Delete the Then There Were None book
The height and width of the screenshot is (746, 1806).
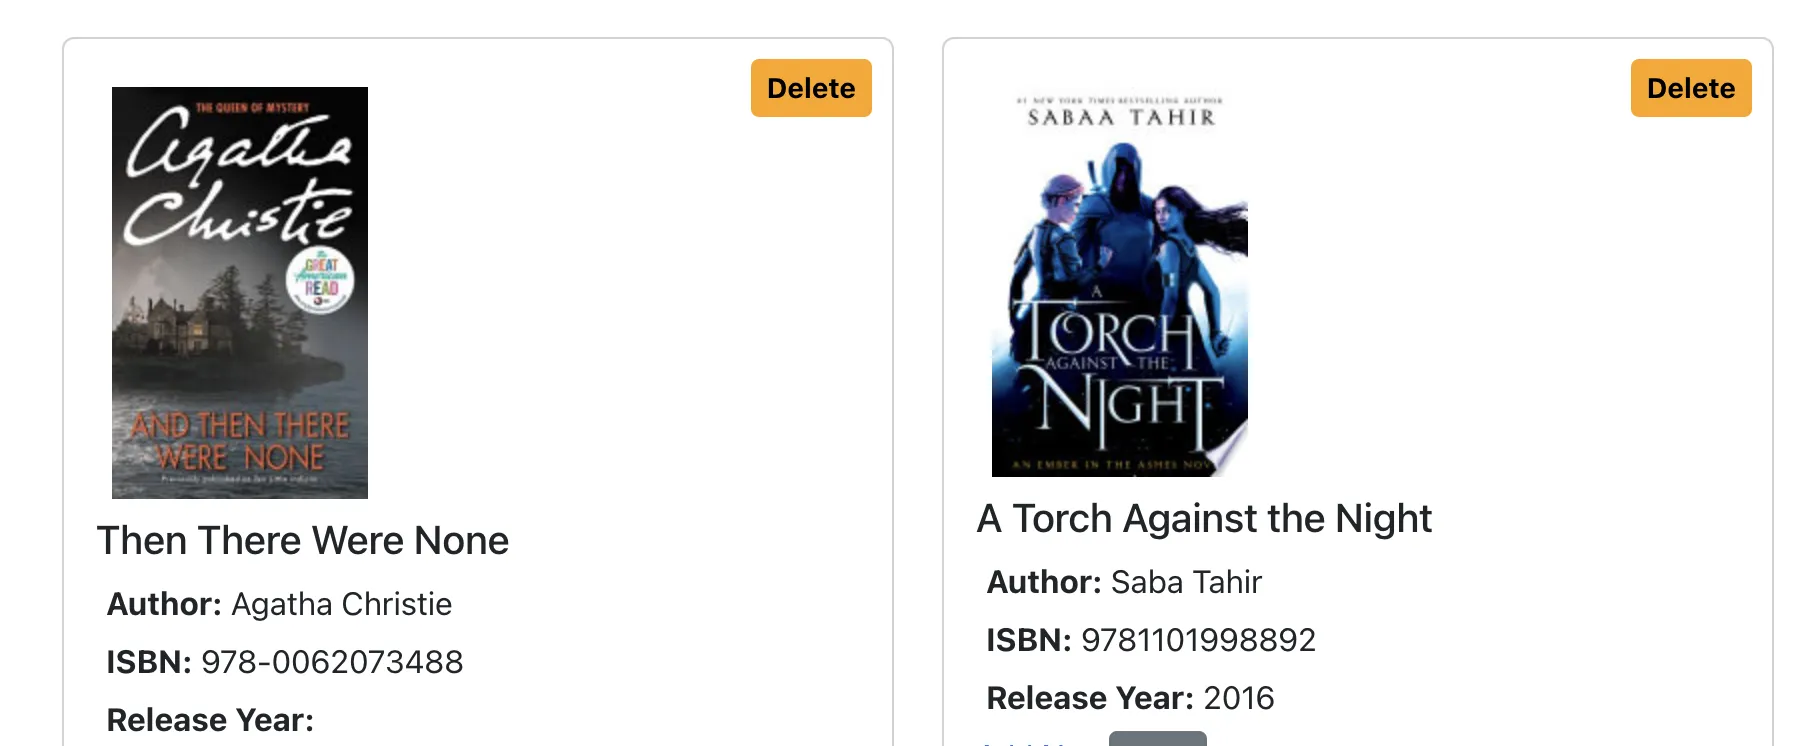click(x=811, y=88)
